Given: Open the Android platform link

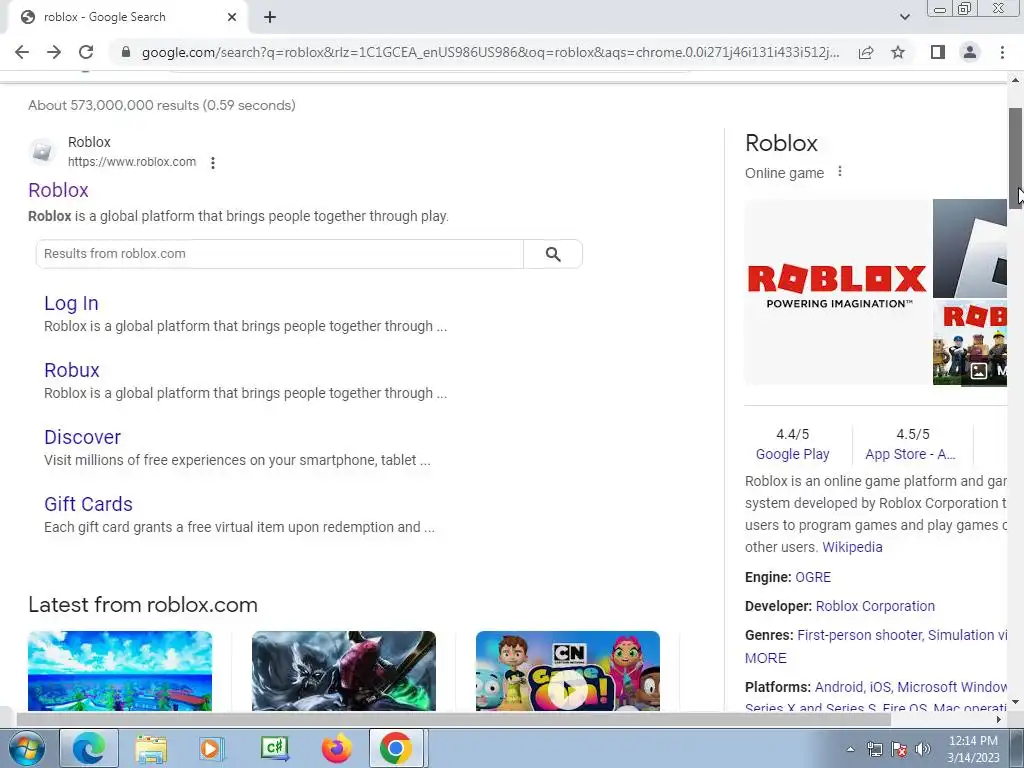Looking at the screenshot, I should 839,687.
